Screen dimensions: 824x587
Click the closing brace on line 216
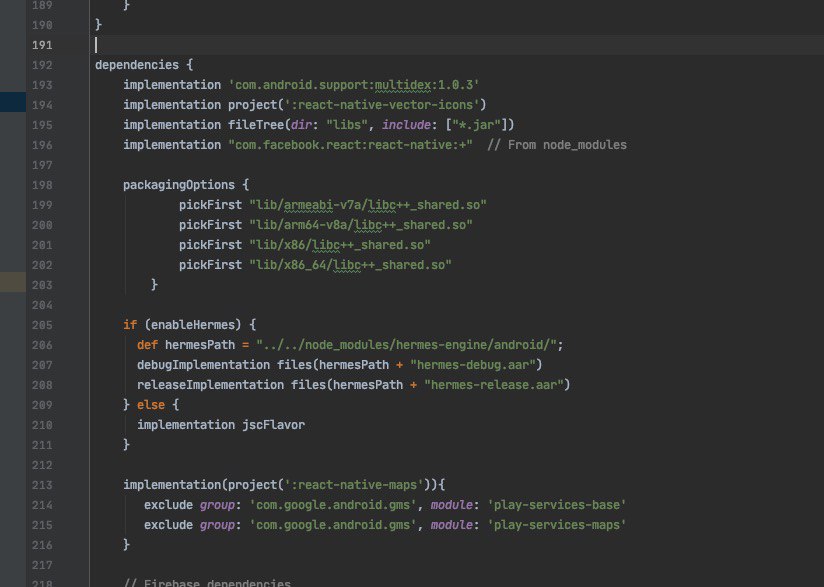coord(126,545)
